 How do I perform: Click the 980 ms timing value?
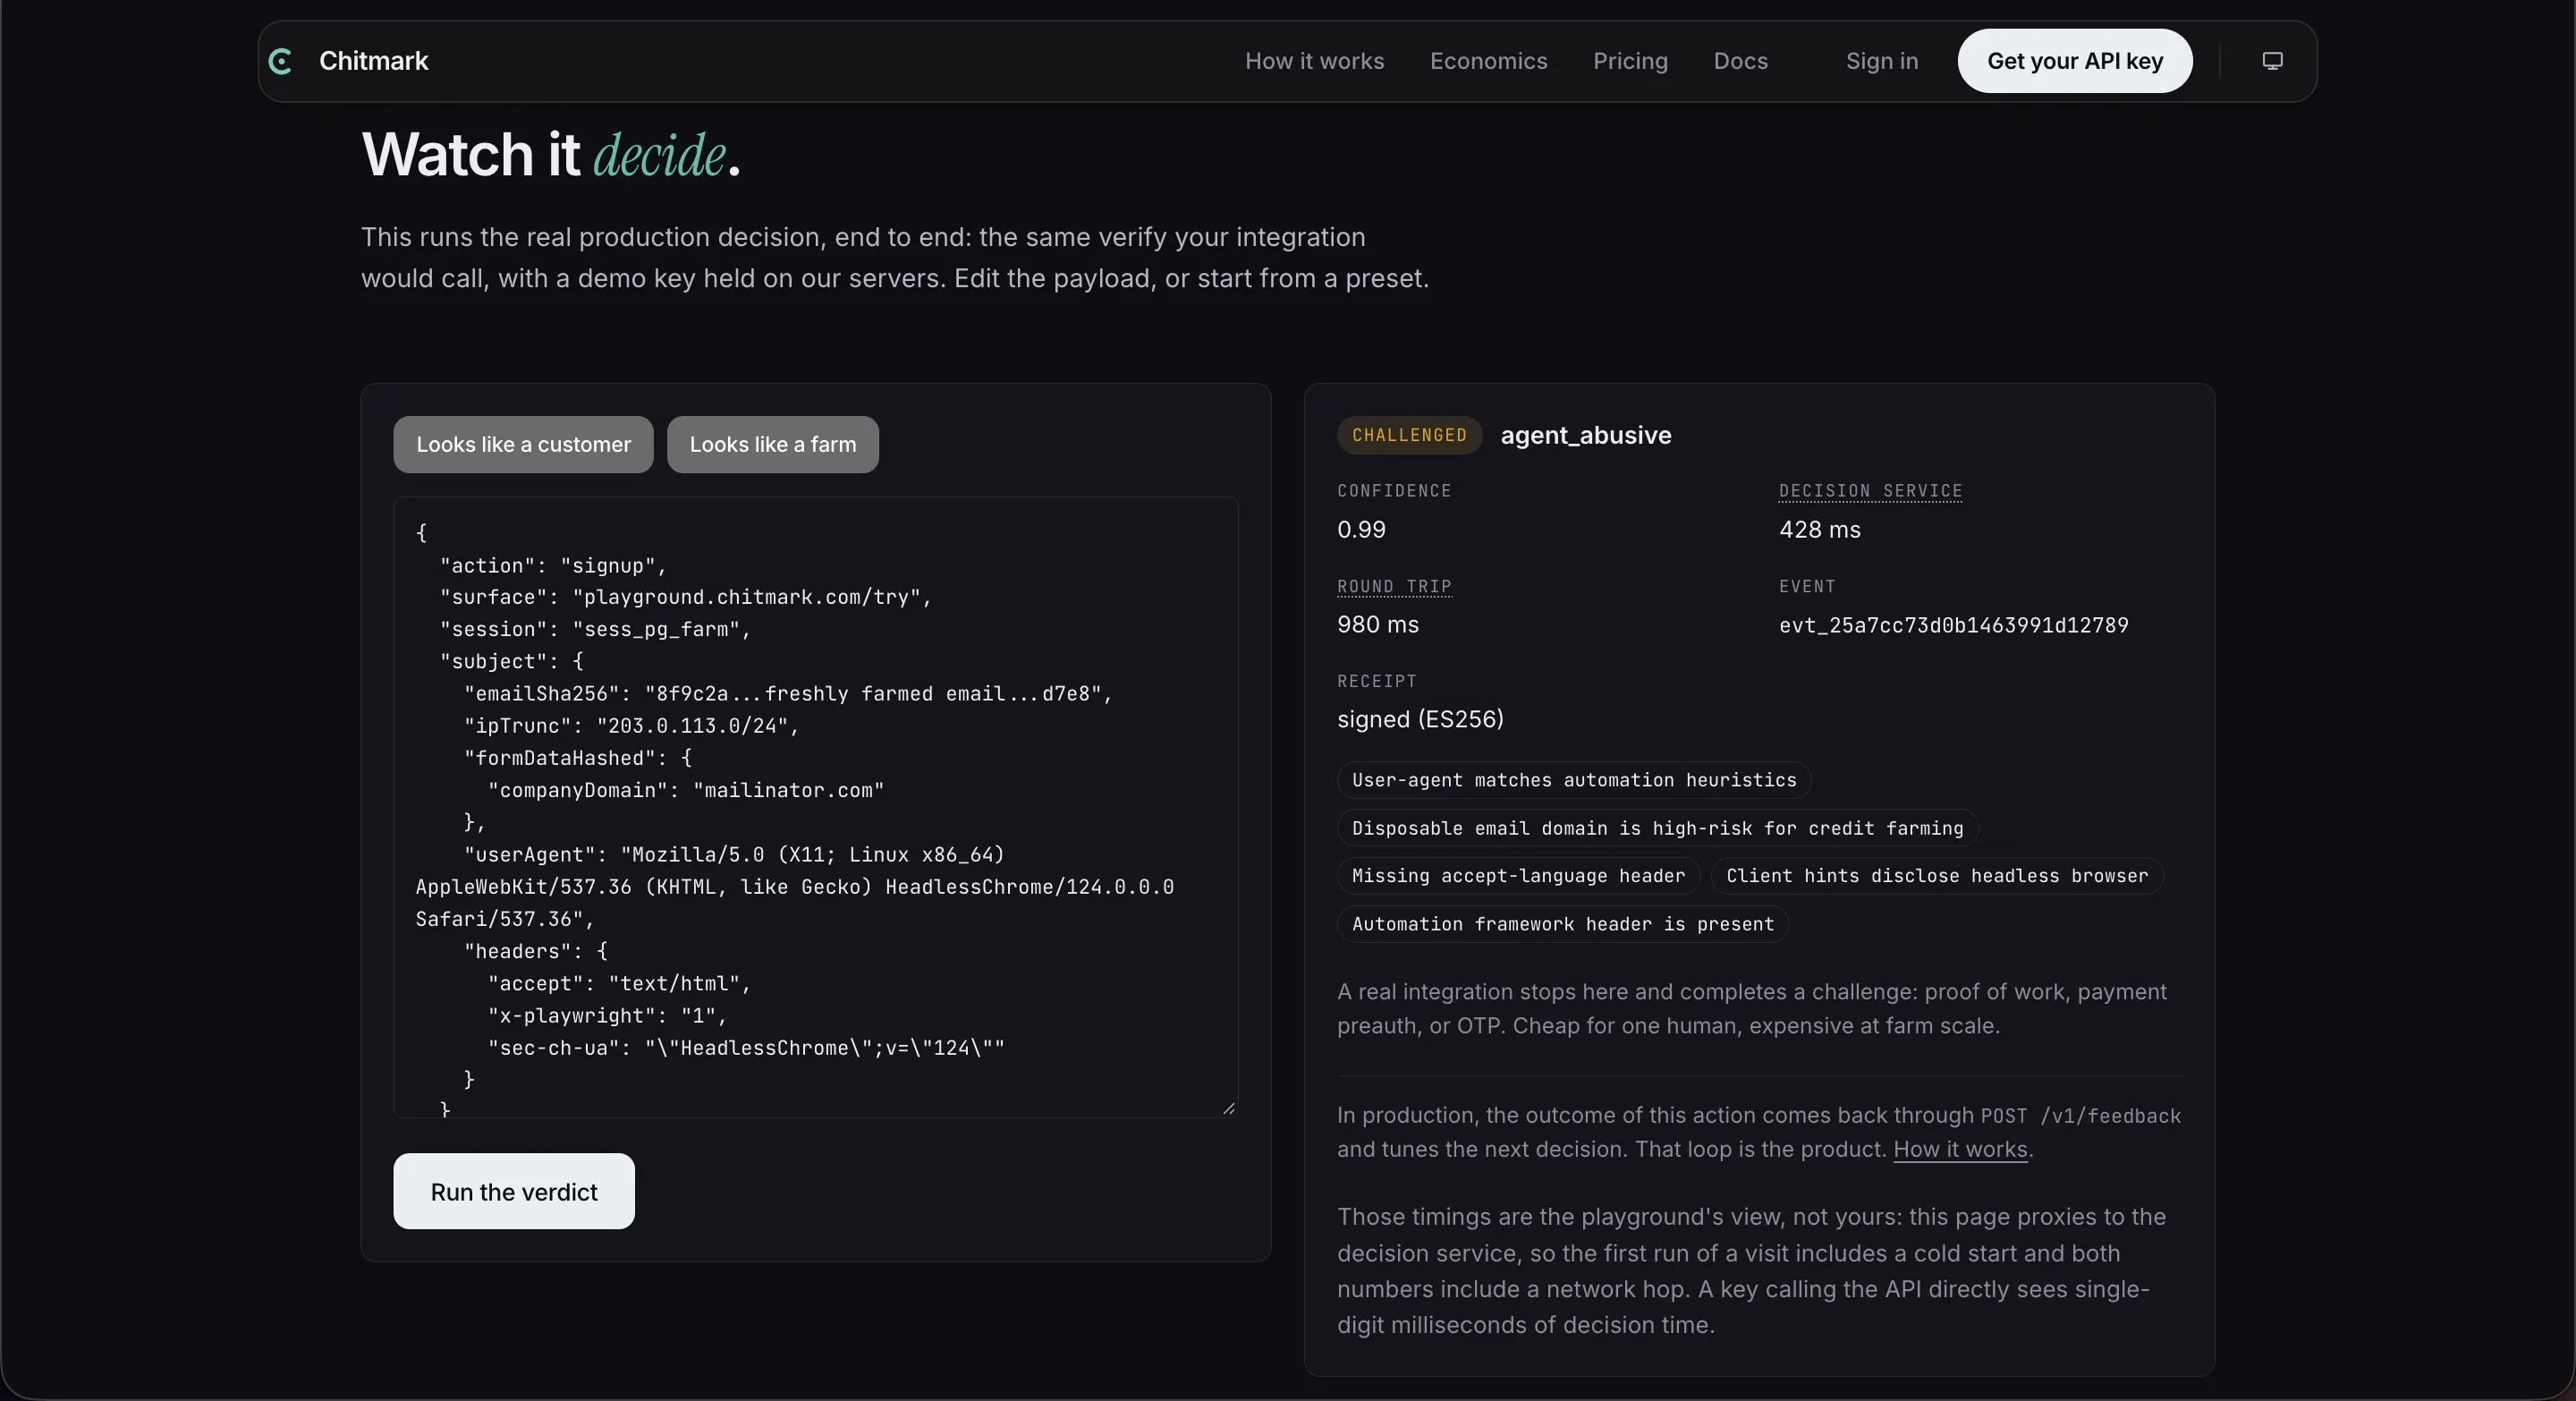click(x=1377, y=625)
